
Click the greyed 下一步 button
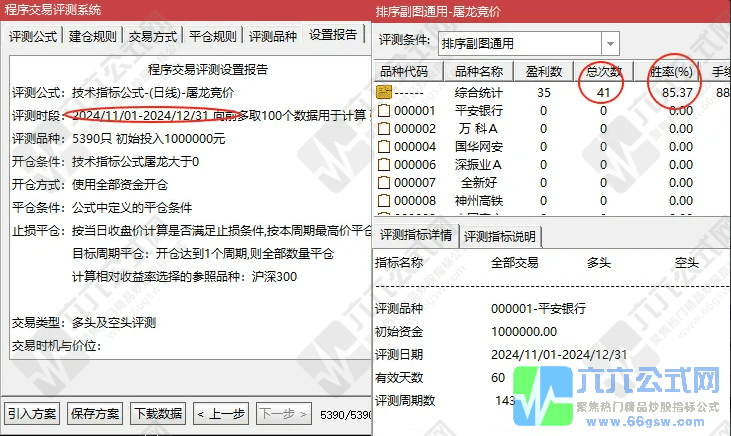click(x=284, y=414)
